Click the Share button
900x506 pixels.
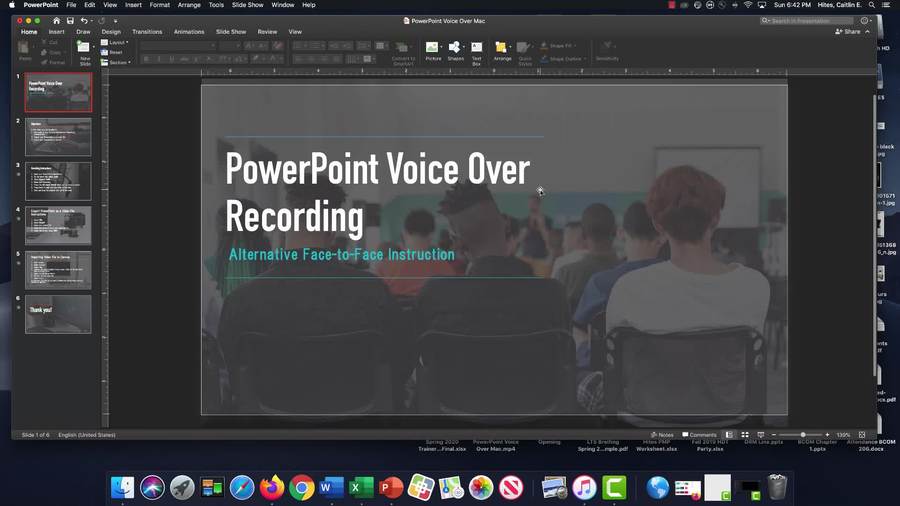click(x=847, y=32)
